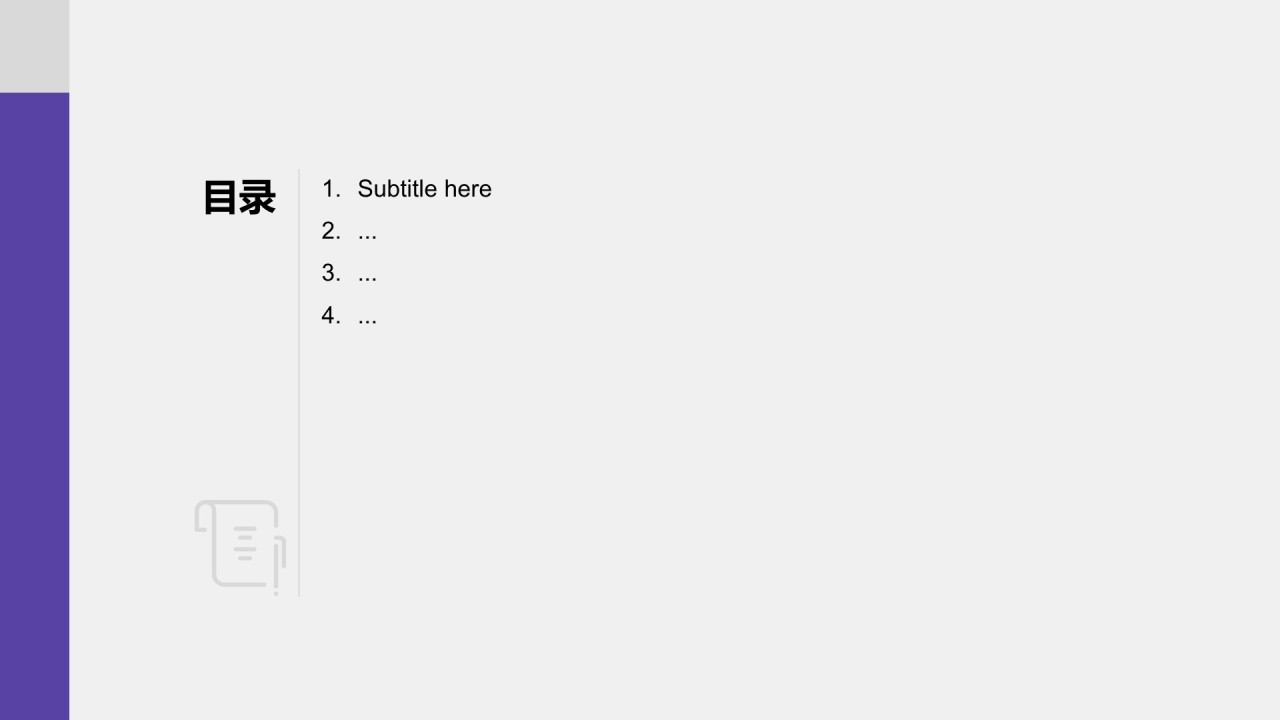Select the third list item ellipsis
The image size is (1280, 720).
point(367,274)
